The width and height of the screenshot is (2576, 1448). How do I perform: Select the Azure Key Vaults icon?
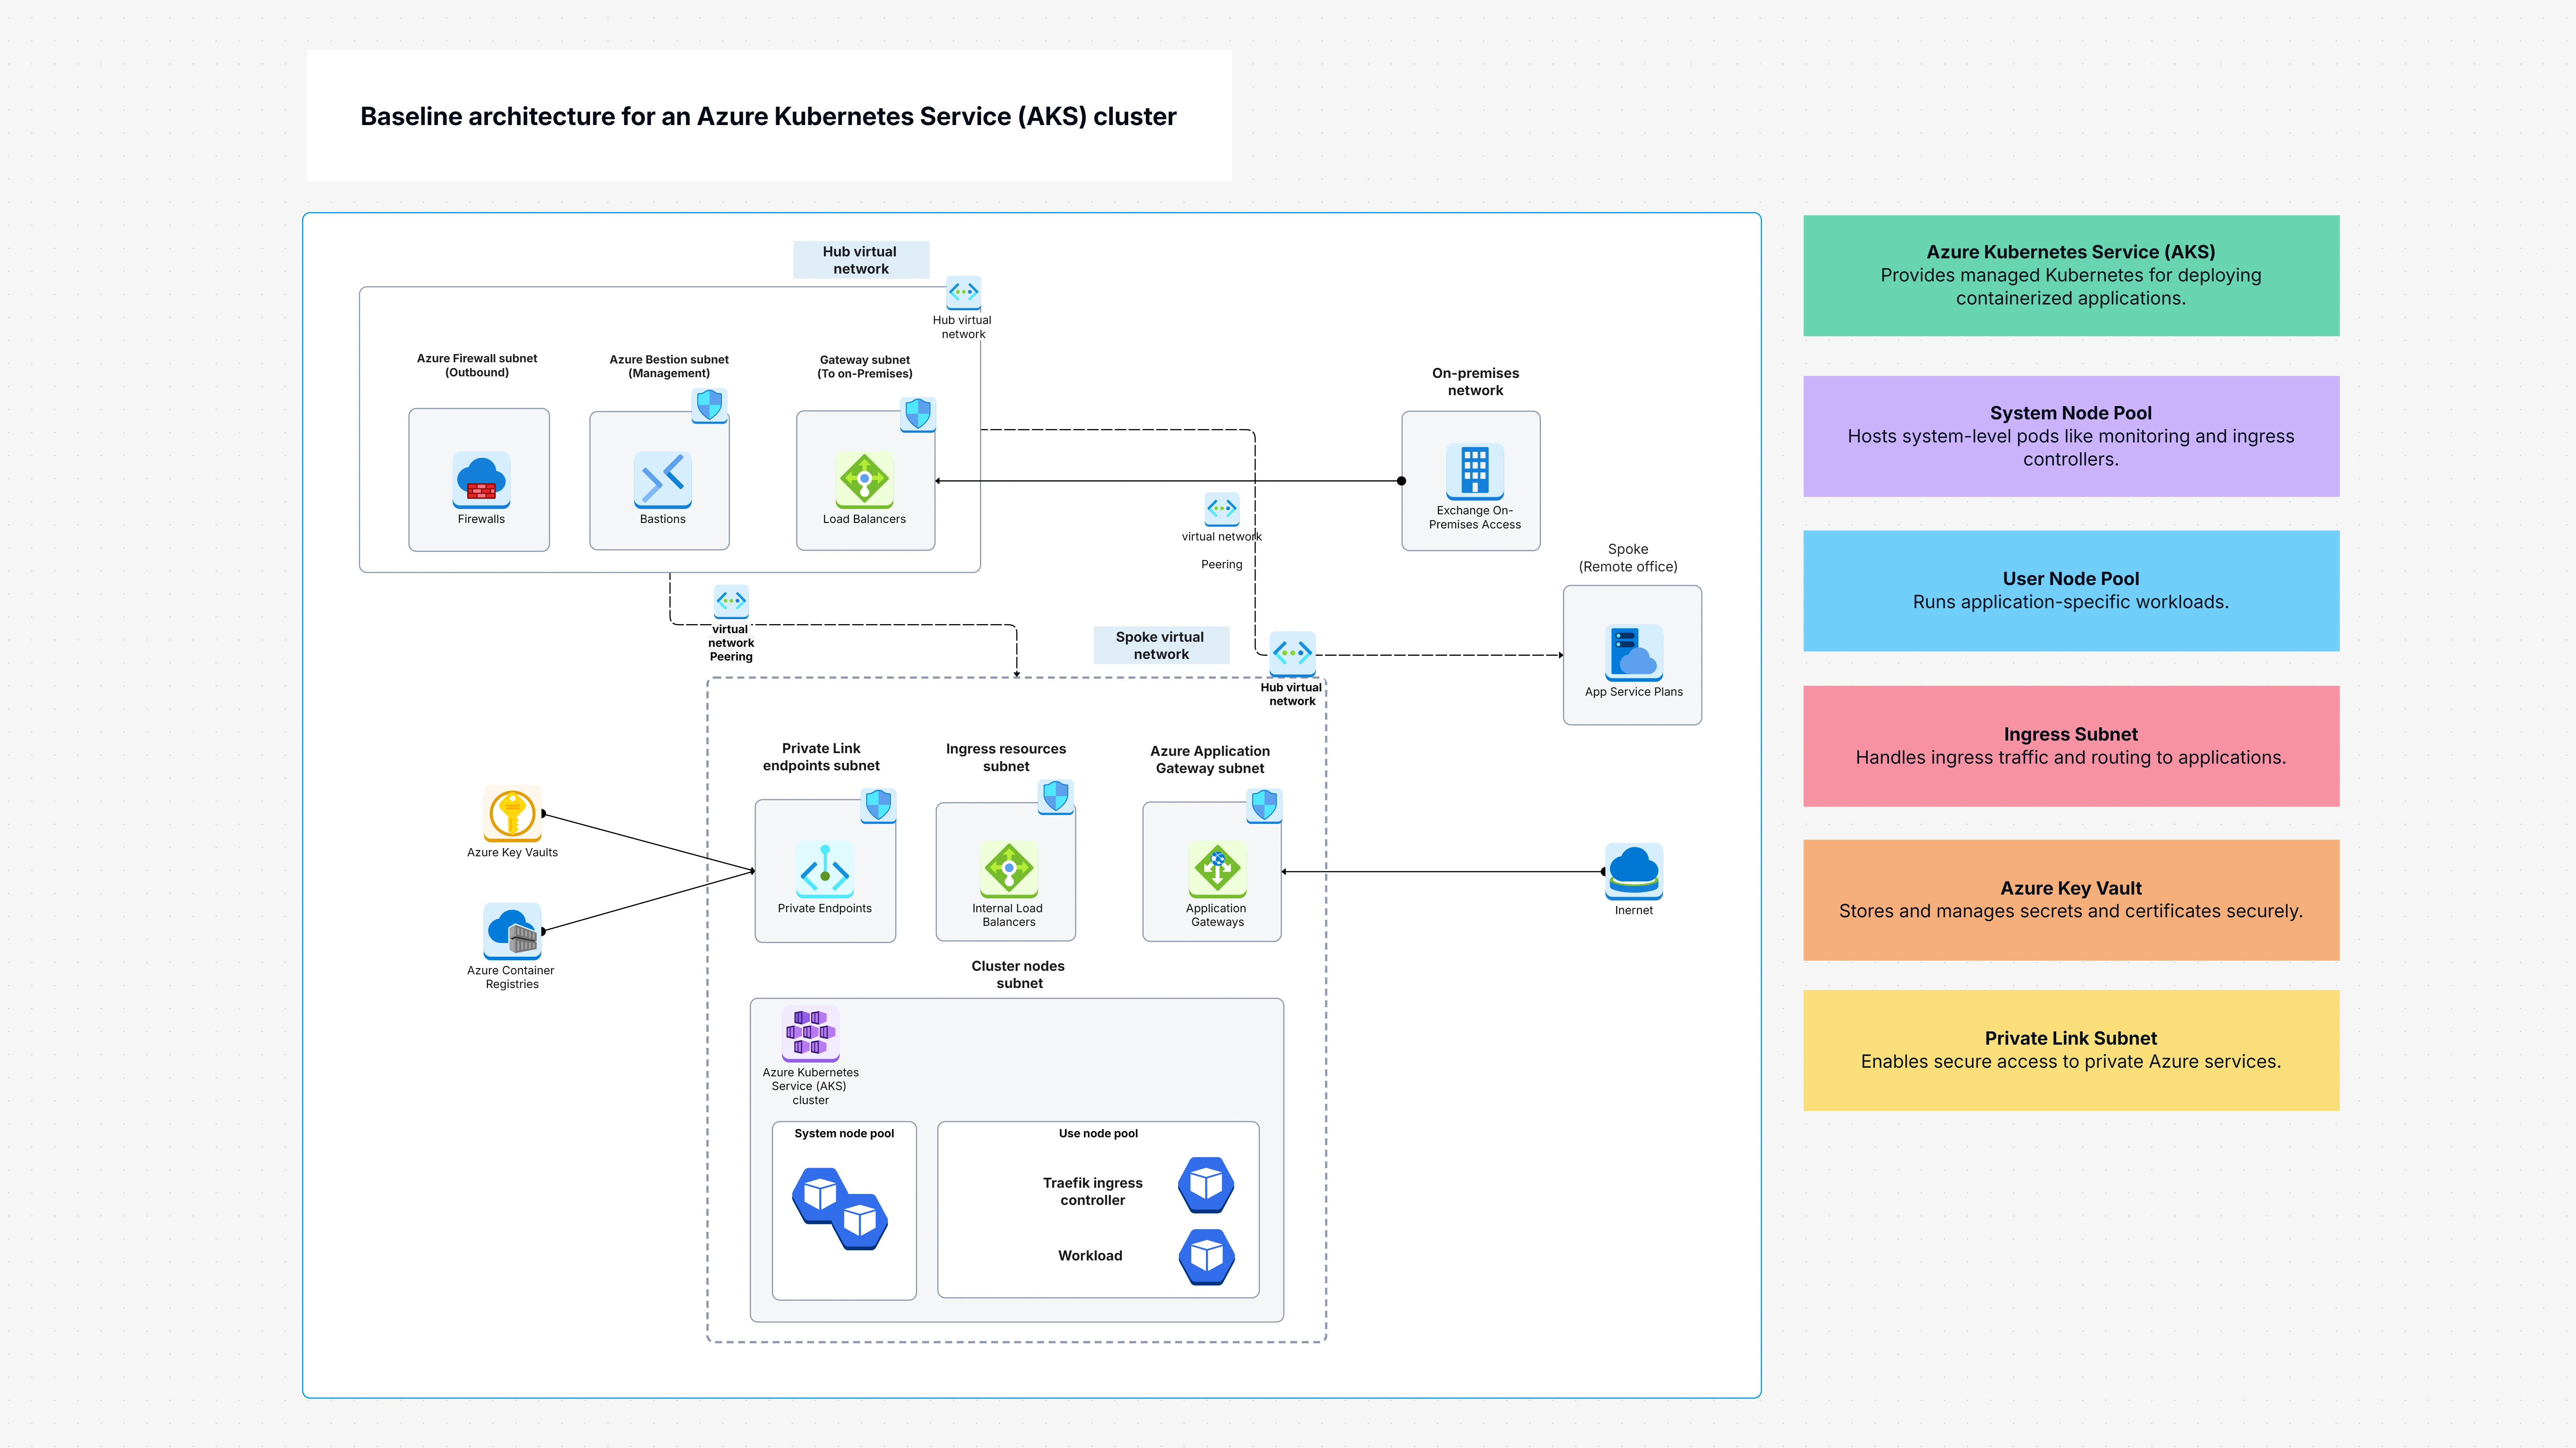click(512, 813)
